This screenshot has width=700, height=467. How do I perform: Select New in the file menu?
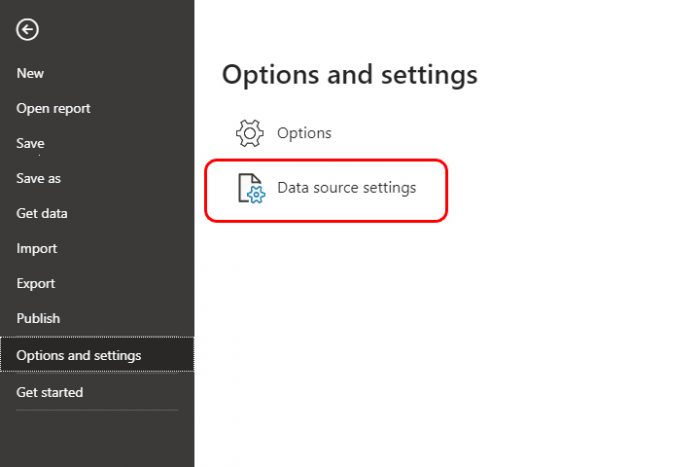coord(30,73)
